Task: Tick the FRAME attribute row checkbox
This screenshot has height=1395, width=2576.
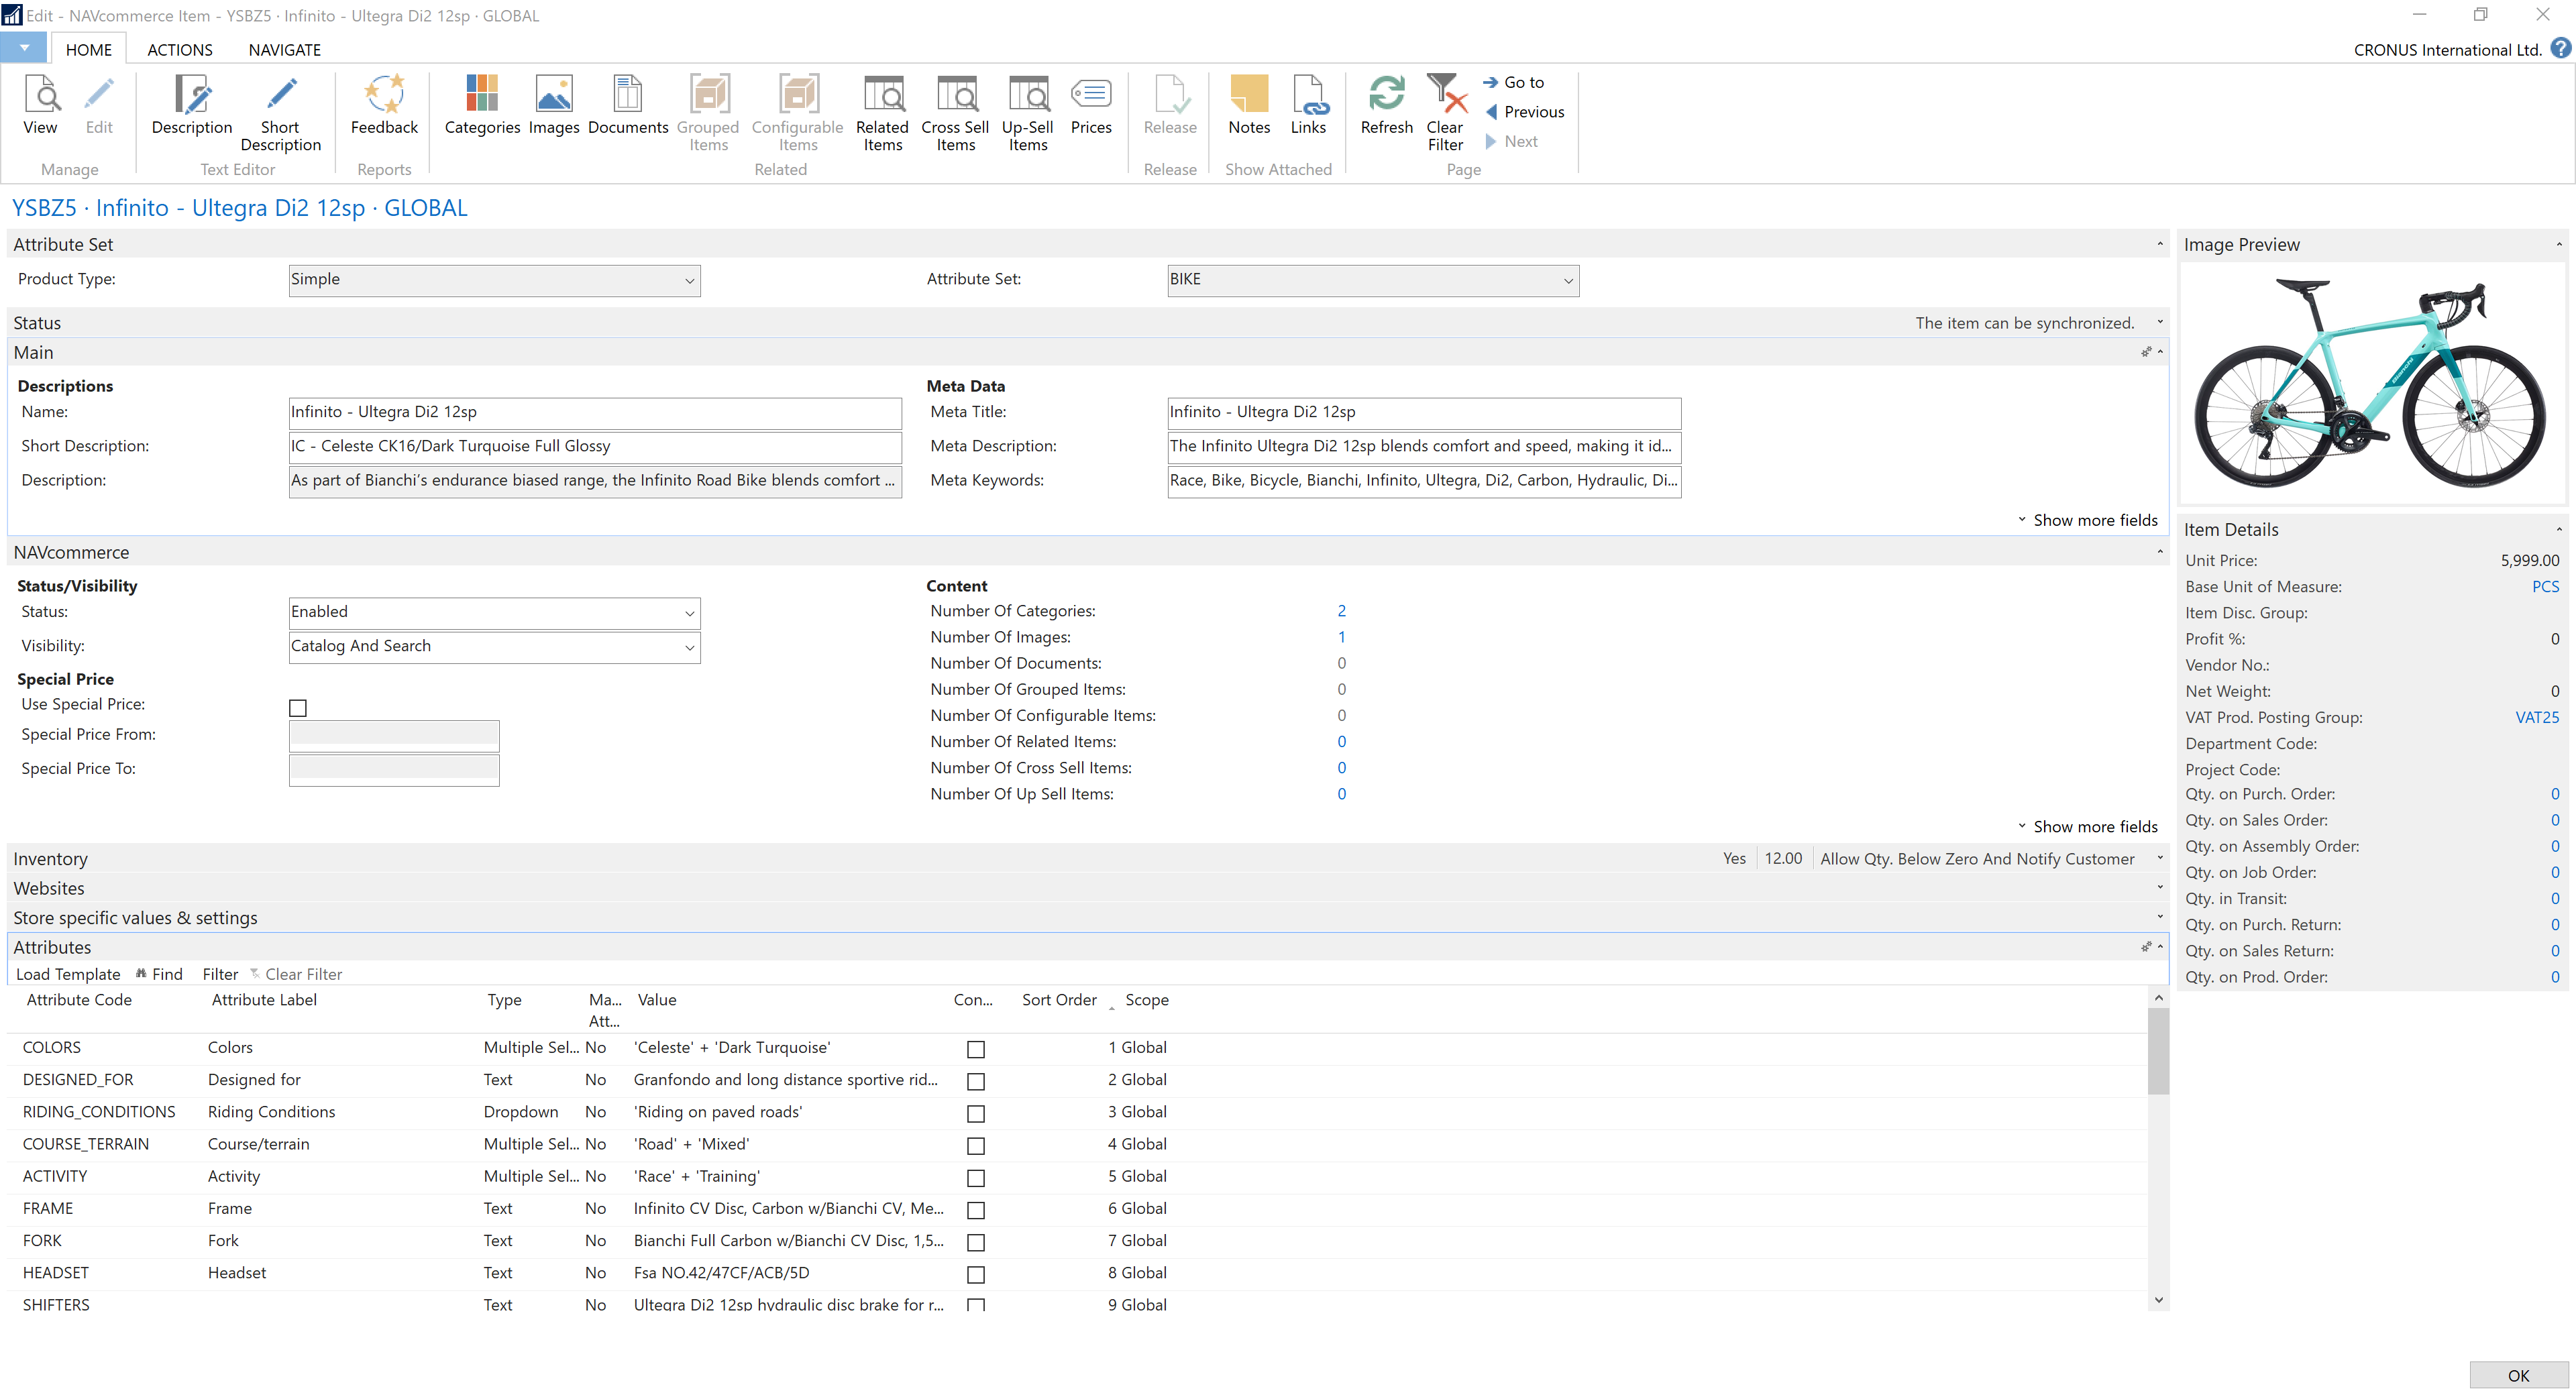Action: coord(976,1210)
